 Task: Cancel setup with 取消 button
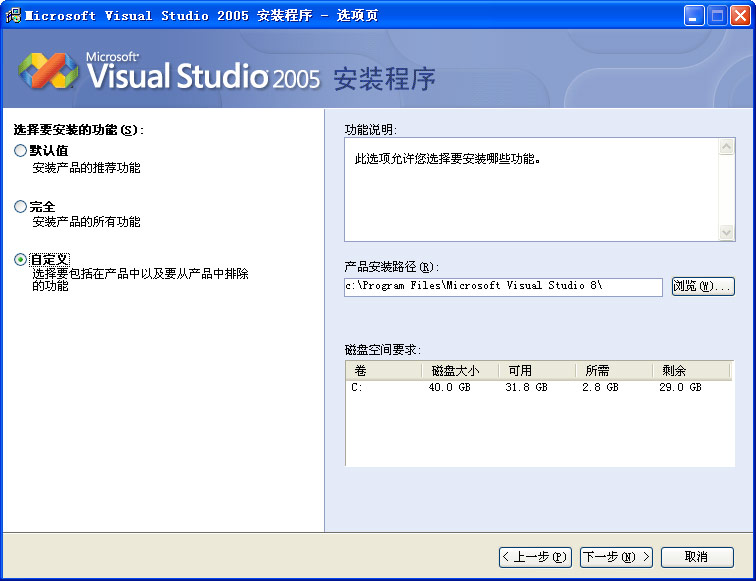[697, 557]
